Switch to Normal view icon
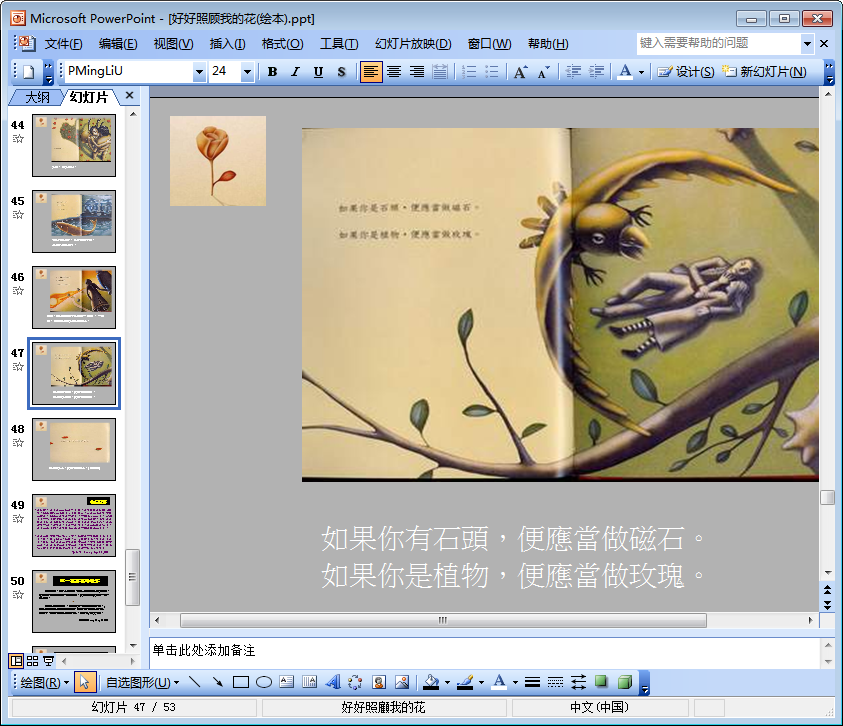 [17, 661]
